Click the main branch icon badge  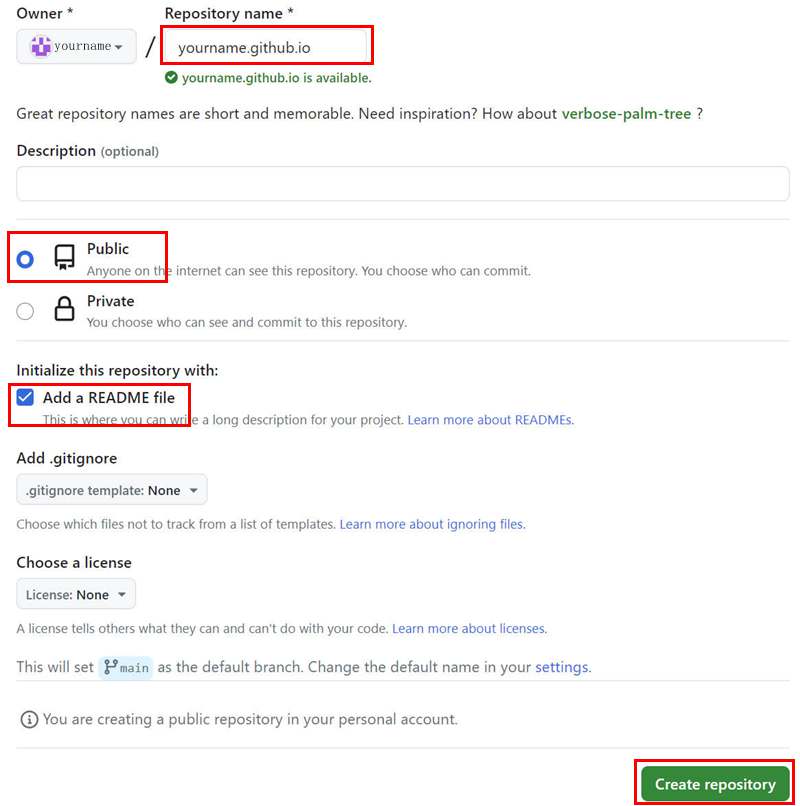pyautogui.click(x=126, y=668)
